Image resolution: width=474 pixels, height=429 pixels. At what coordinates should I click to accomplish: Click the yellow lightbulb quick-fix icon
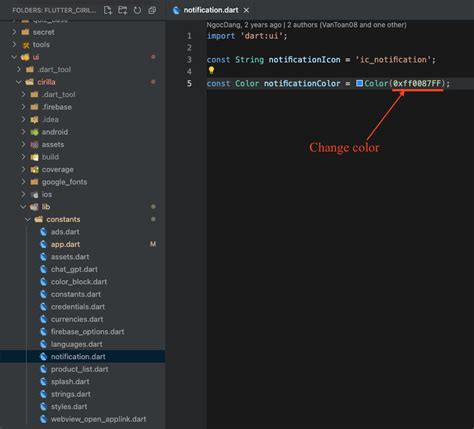pos(211,70)
